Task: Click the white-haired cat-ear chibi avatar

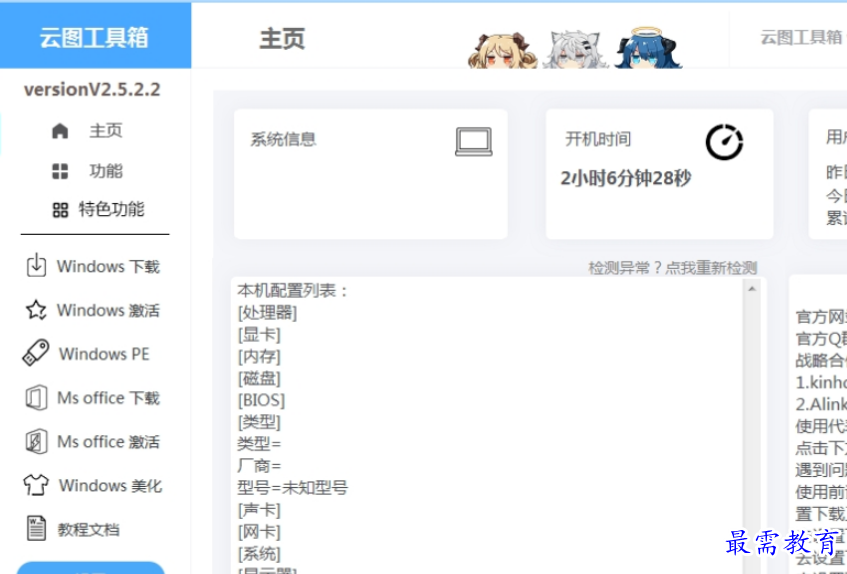Action: (575, 50)
